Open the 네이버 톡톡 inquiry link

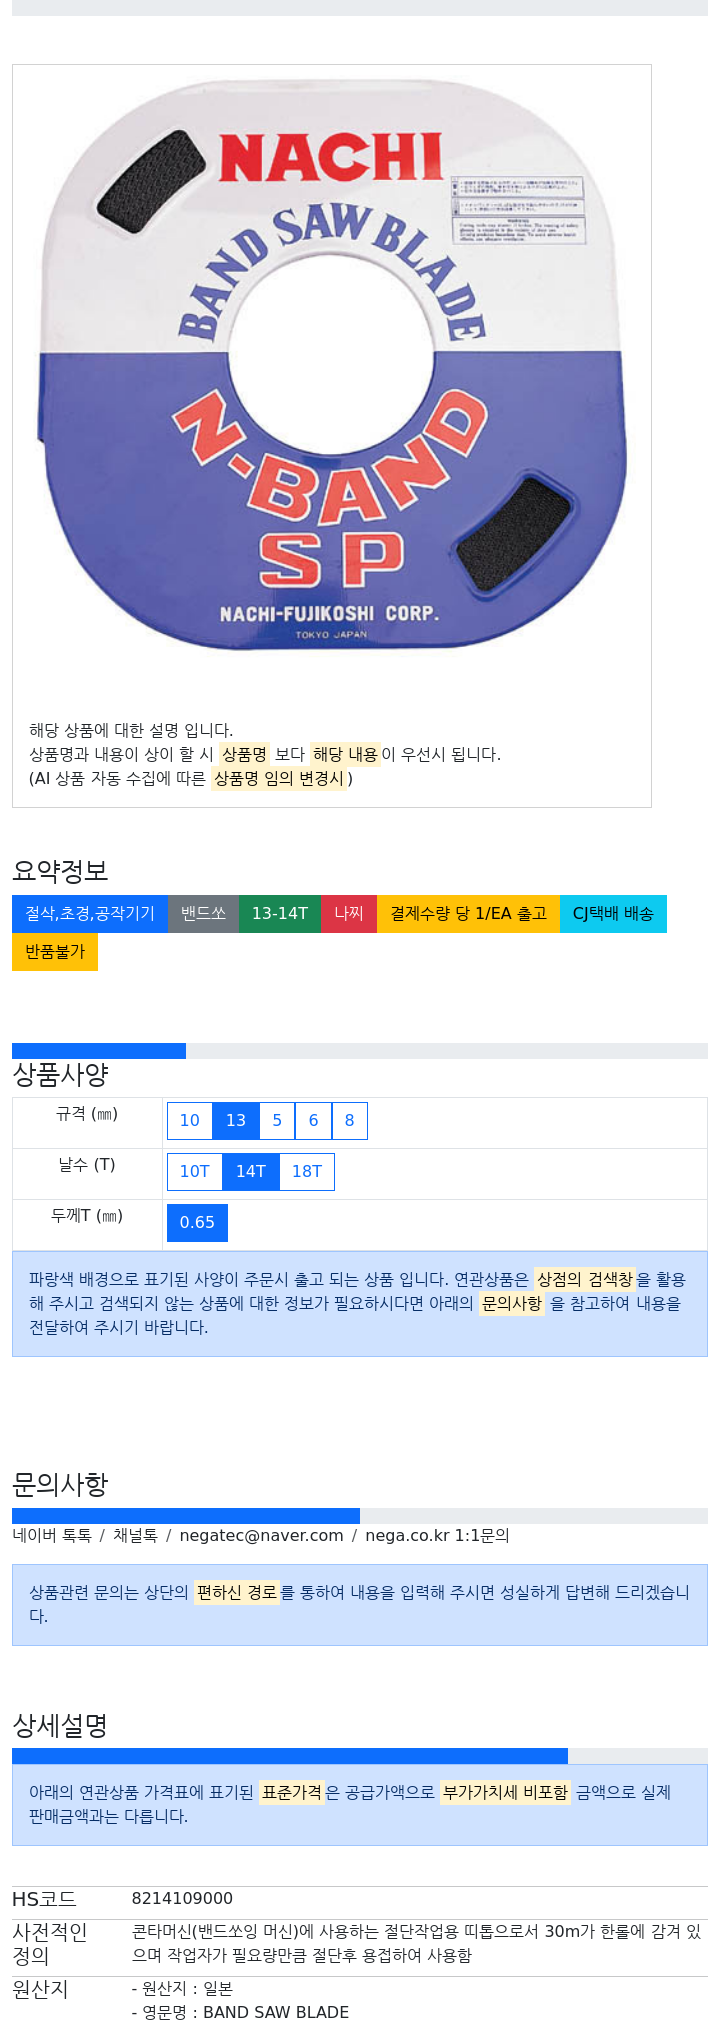point(52,1536)
